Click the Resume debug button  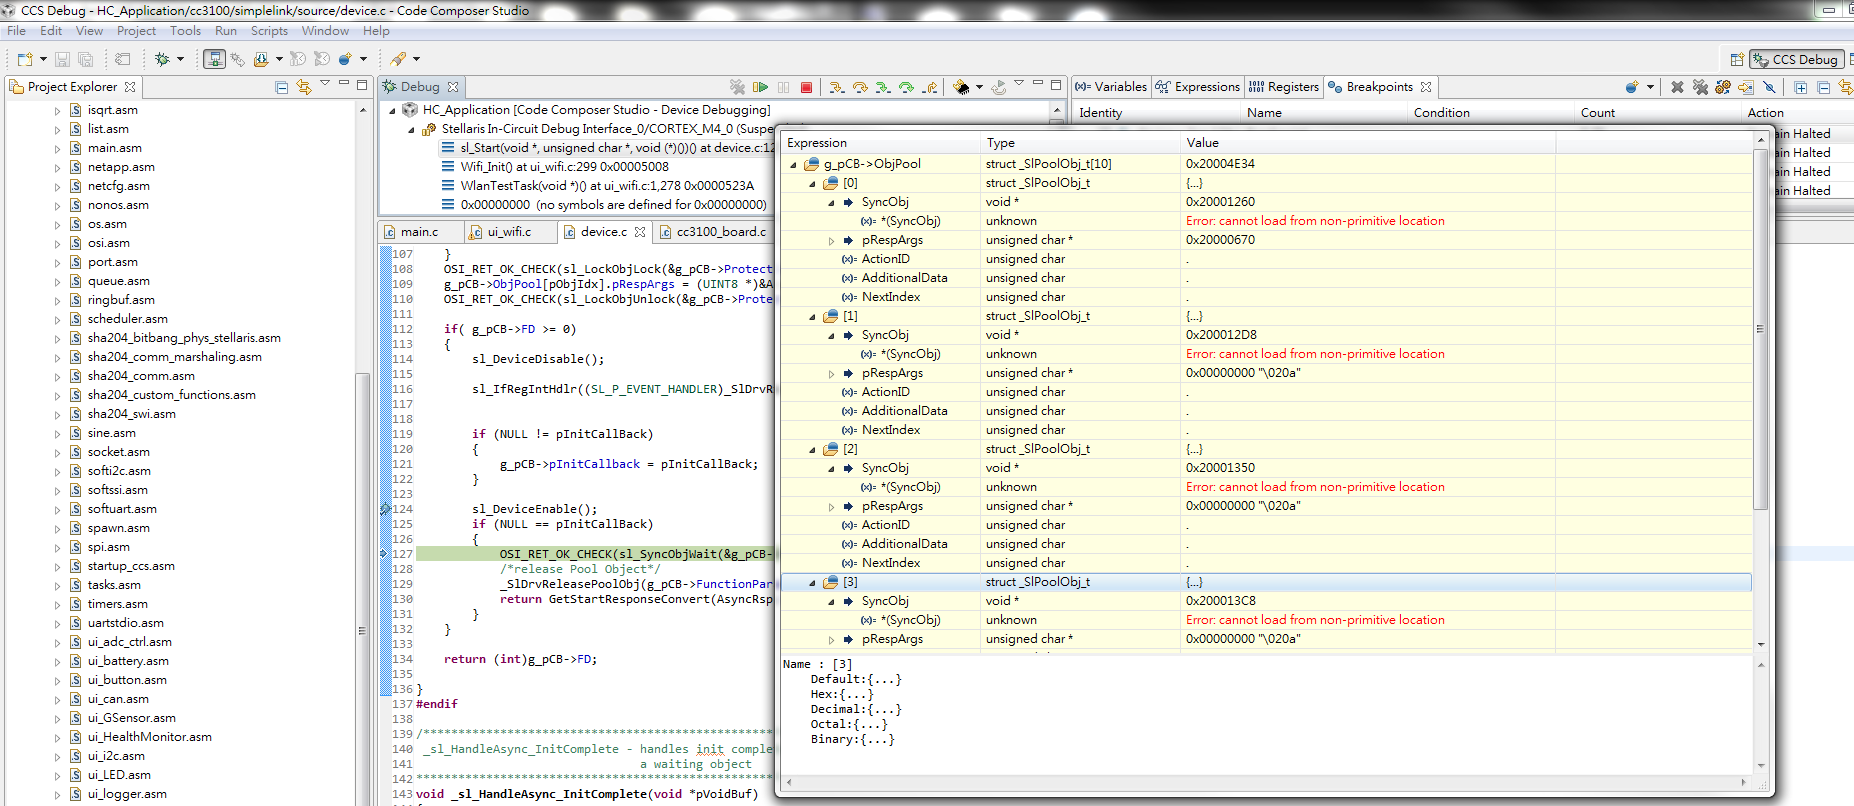(x=761, y=87)
